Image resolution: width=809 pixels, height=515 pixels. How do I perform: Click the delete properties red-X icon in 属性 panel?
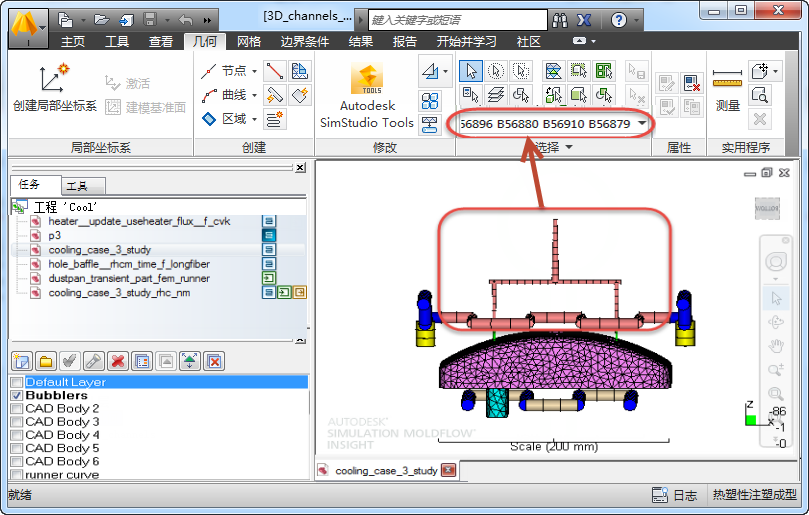[691, 83]
